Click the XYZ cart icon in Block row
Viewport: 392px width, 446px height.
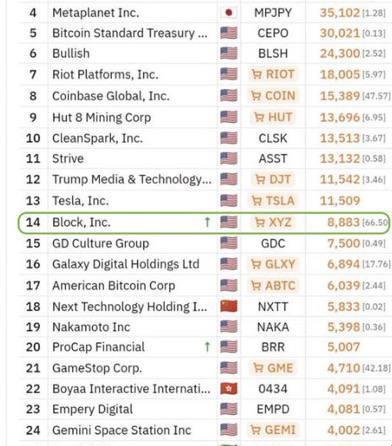click(x=260, y=222)
